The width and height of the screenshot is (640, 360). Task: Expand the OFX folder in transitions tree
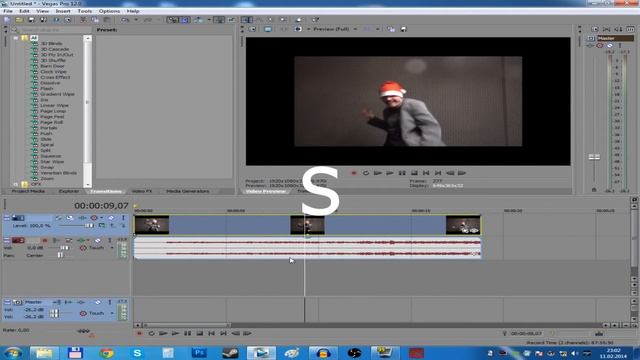click(x=16, y=184)
